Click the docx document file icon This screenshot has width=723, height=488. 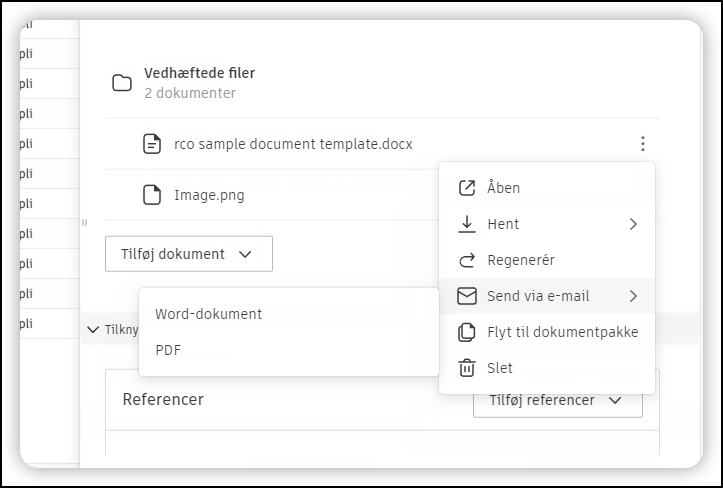point(152,144)
